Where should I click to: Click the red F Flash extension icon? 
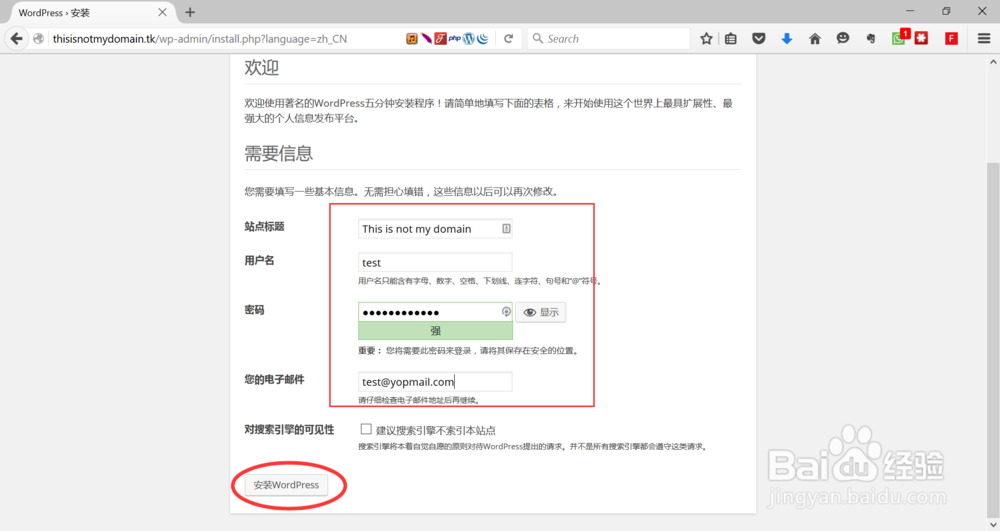tap(952, 39)
